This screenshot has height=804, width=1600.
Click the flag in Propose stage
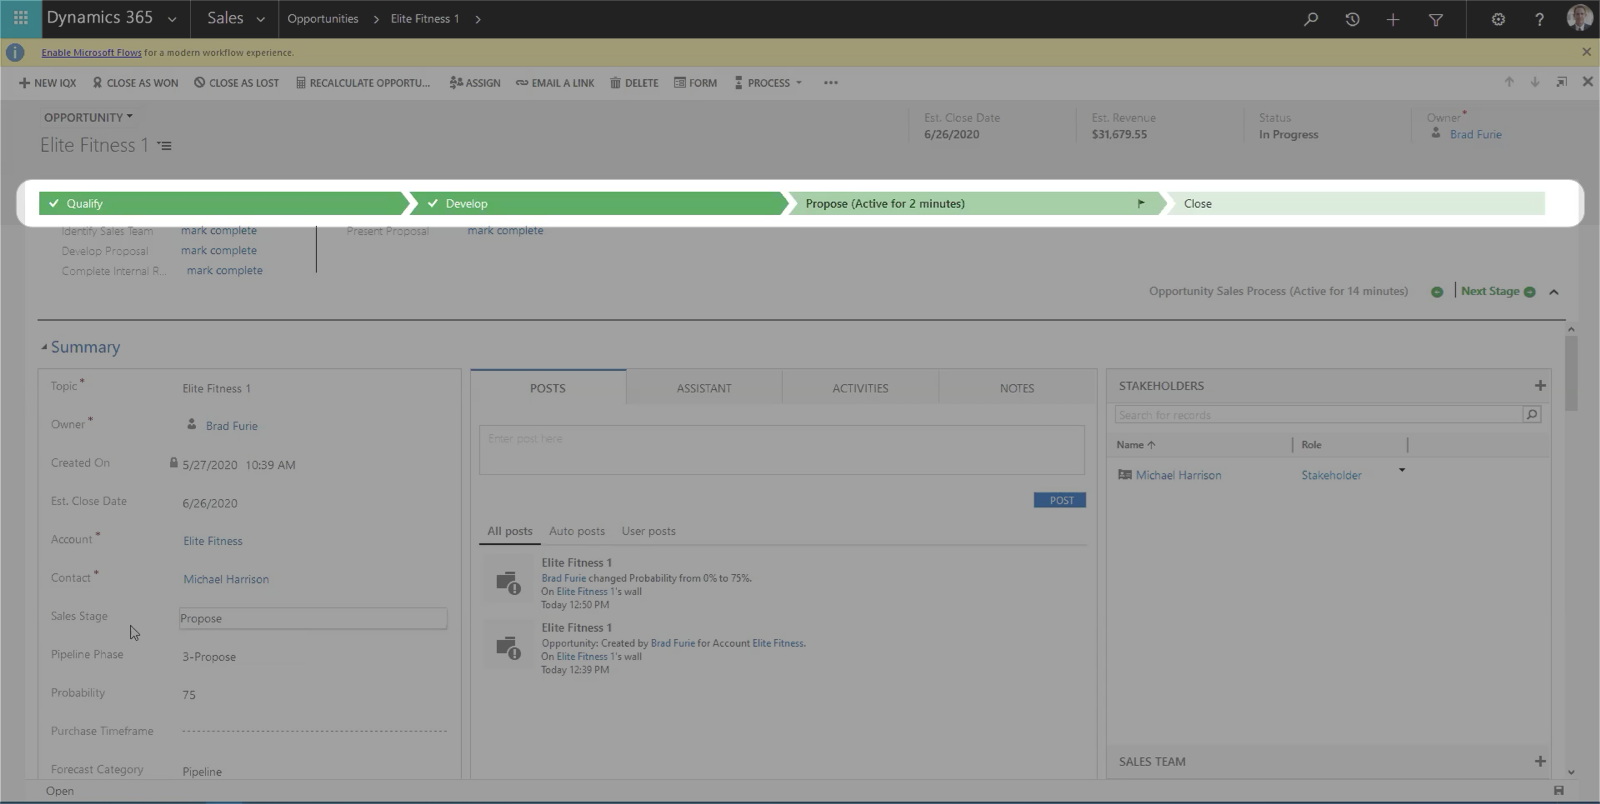click(x=1141, y=203)
